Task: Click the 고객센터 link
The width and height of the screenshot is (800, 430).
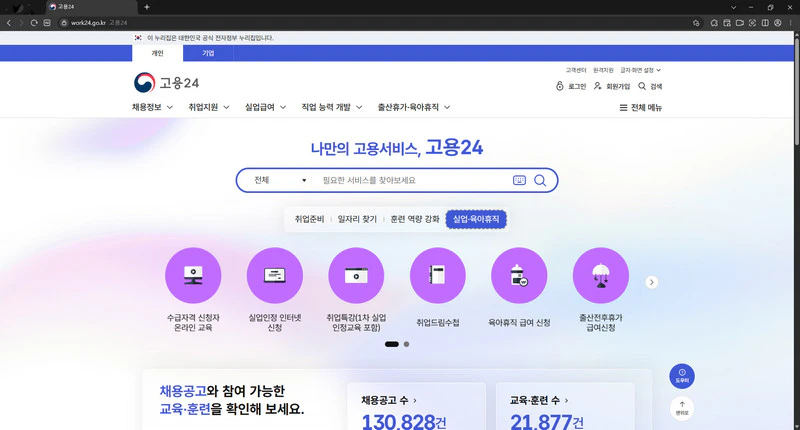Action: tap(576, 70)
